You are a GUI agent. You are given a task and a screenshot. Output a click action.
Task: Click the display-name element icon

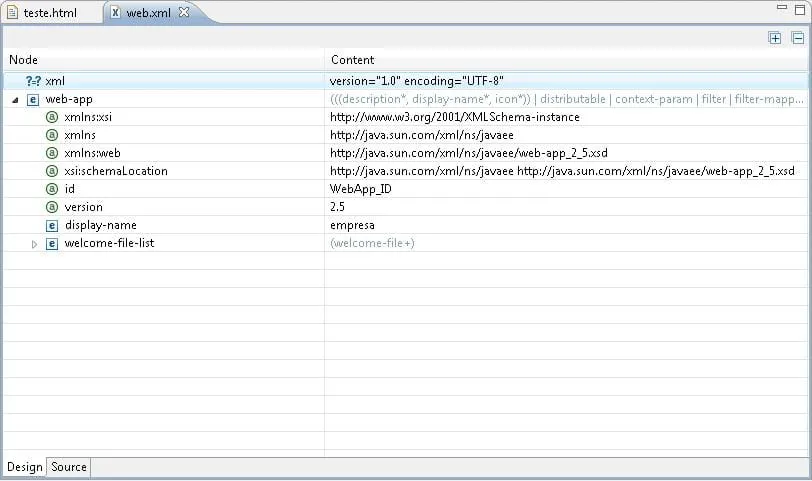pyautogui.click(x=52, y=225)
